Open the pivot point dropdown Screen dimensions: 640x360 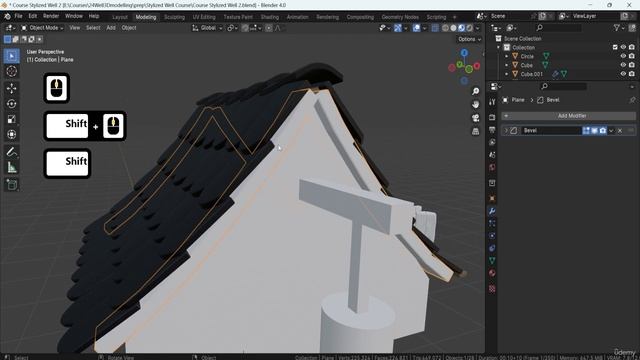tap(232, 28)
